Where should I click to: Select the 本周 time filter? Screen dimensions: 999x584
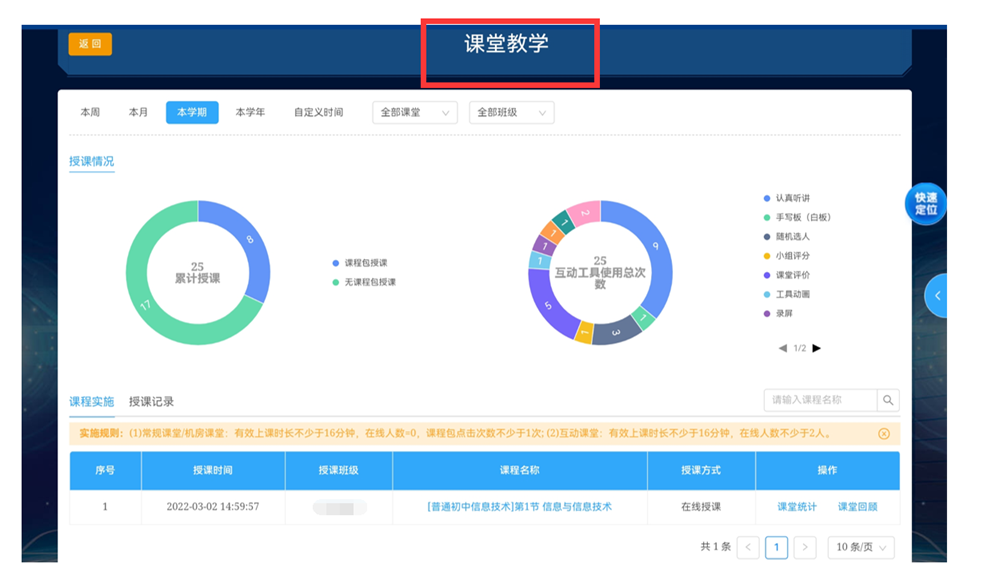pyautogui.click(x=90, y=112)
